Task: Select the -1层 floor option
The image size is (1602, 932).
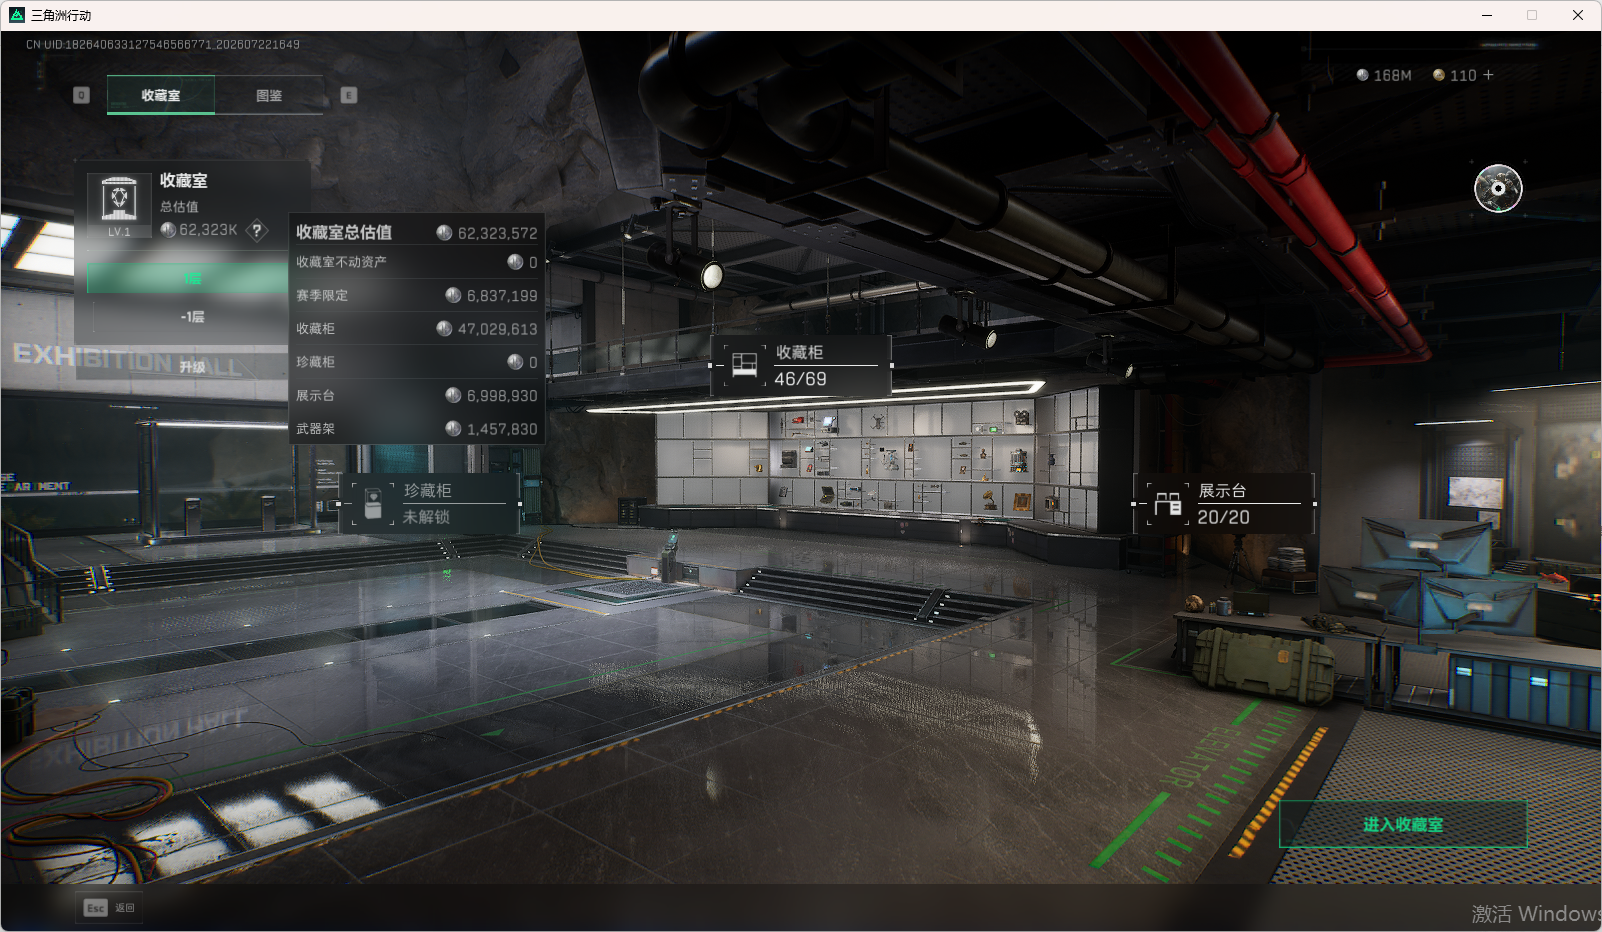Action: pyautogui.click(x=191, y=316)
